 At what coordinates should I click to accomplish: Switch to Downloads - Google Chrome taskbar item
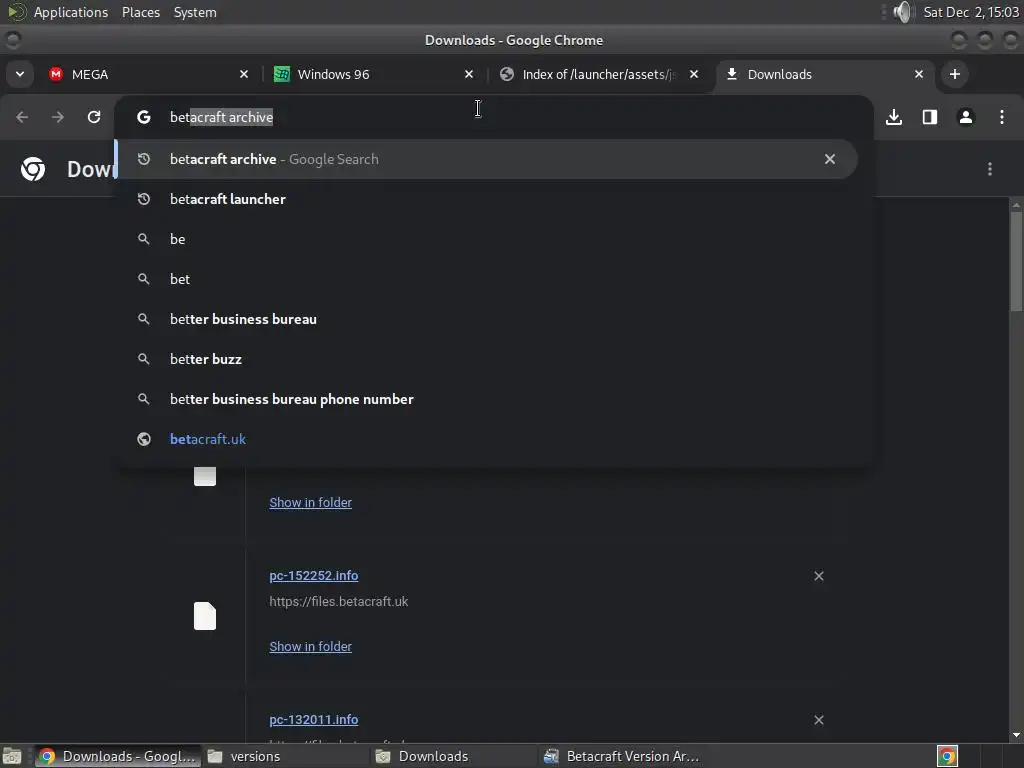click(118, 756)
